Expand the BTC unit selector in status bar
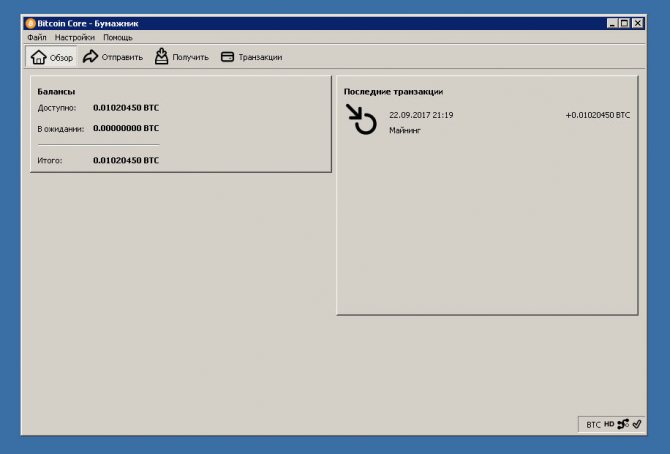This screenshot has width=670, height=454. click(593, 425)
